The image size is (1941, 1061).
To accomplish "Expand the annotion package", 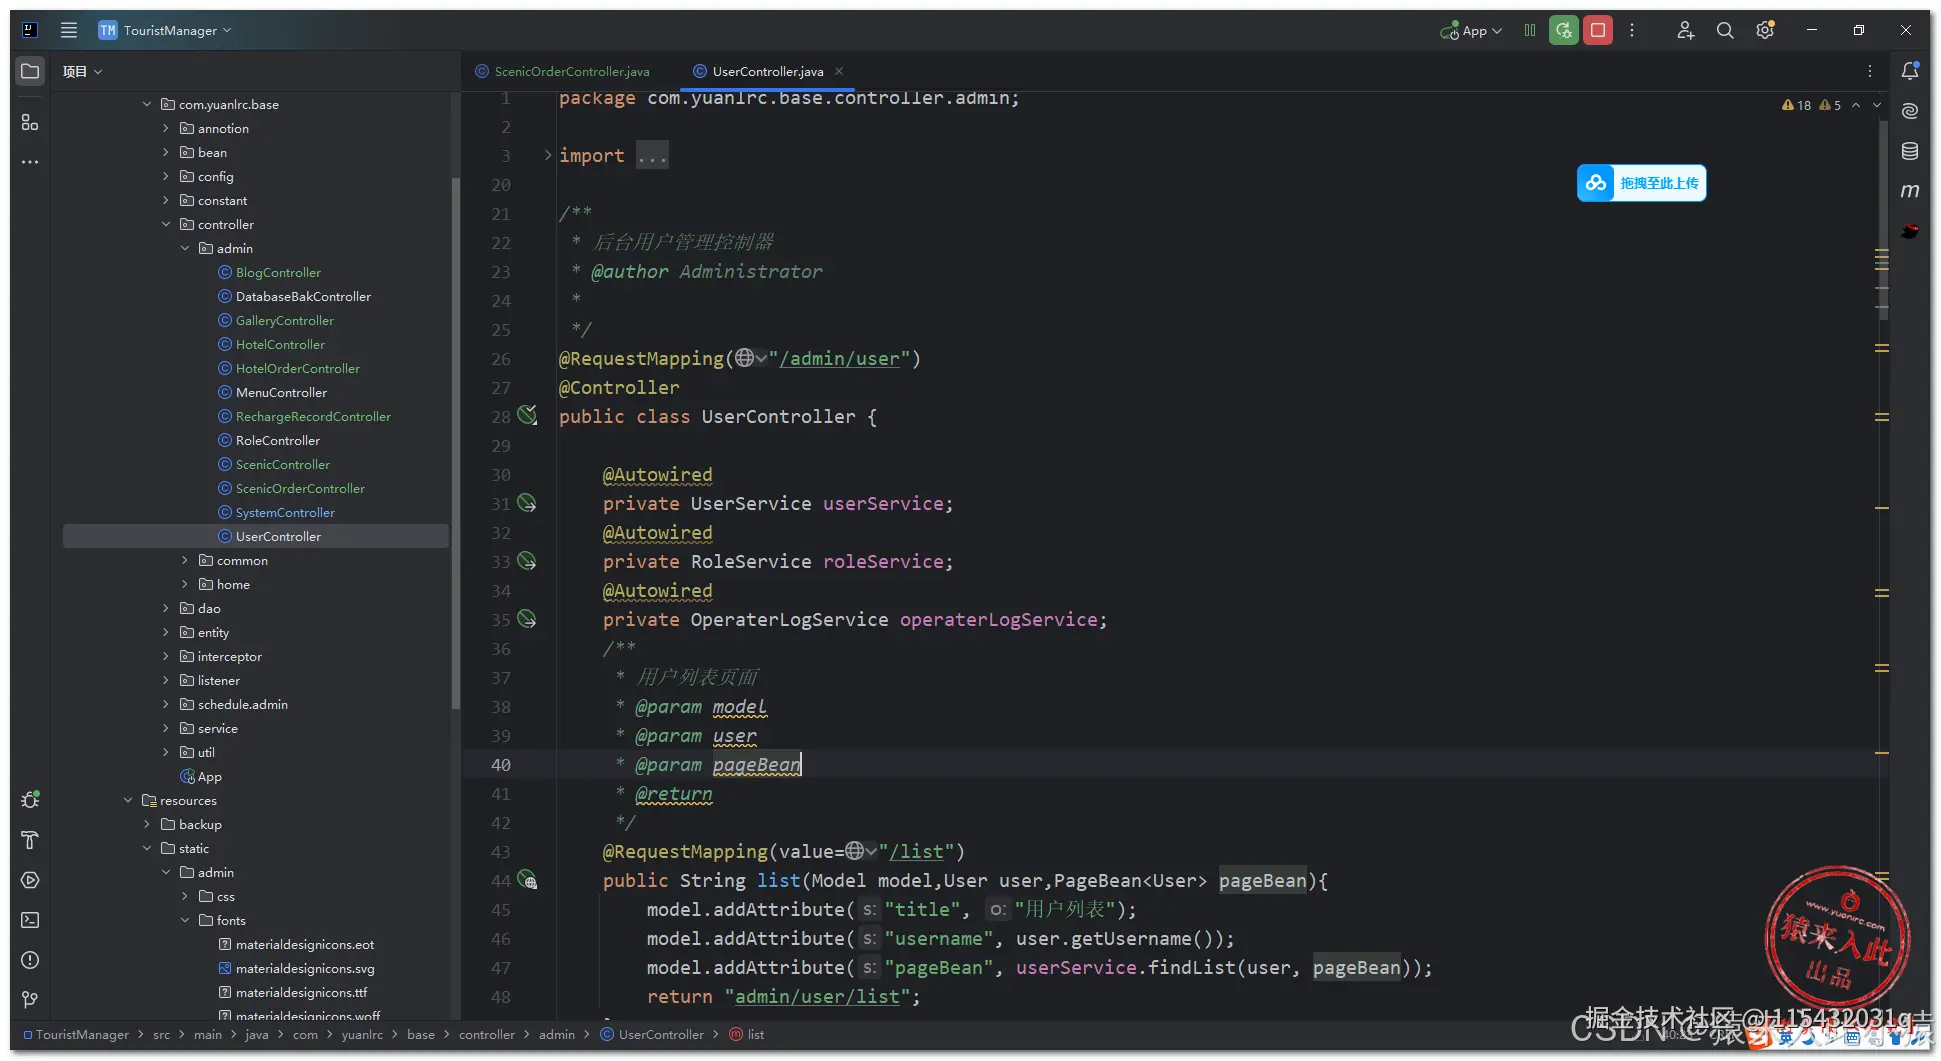I will [x=166, y=128].
